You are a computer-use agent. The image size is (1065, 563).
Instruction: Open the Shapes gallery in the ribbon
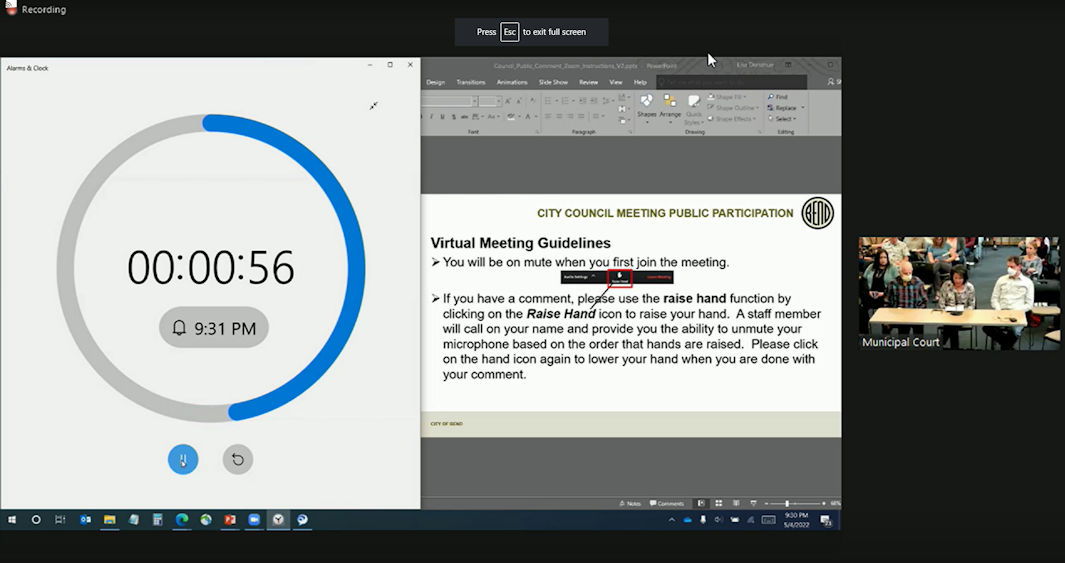(647, 107)
